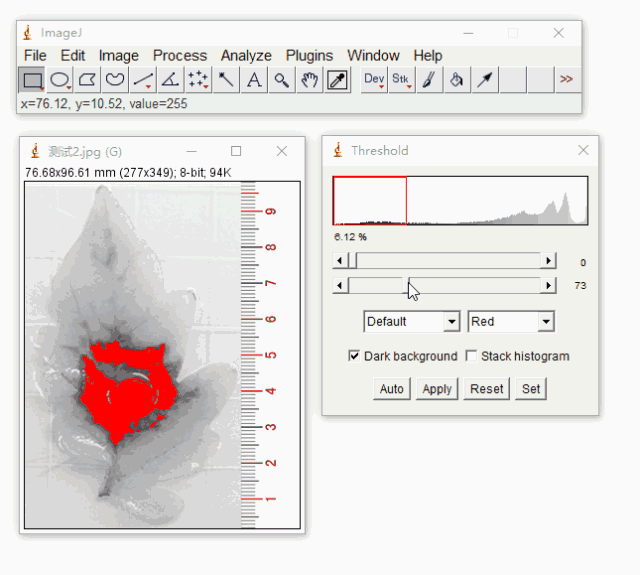Select the Arrow tool
The width and height of the screenshot is (640, 575).
click(x=485, y=80)
